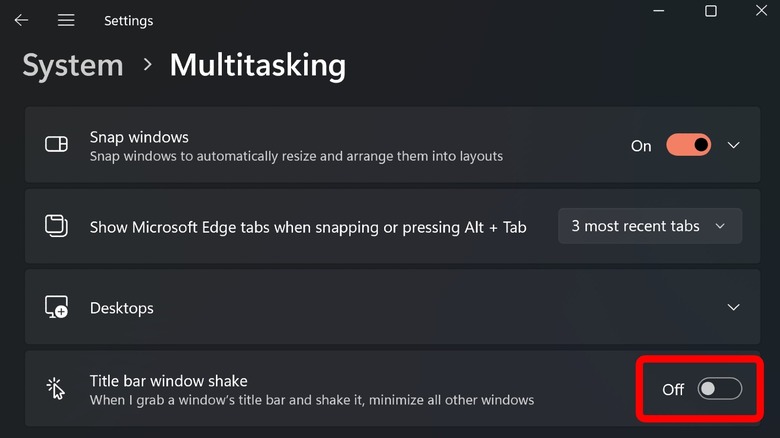
Task: Click the Snap windows row title
Action: 139,137
